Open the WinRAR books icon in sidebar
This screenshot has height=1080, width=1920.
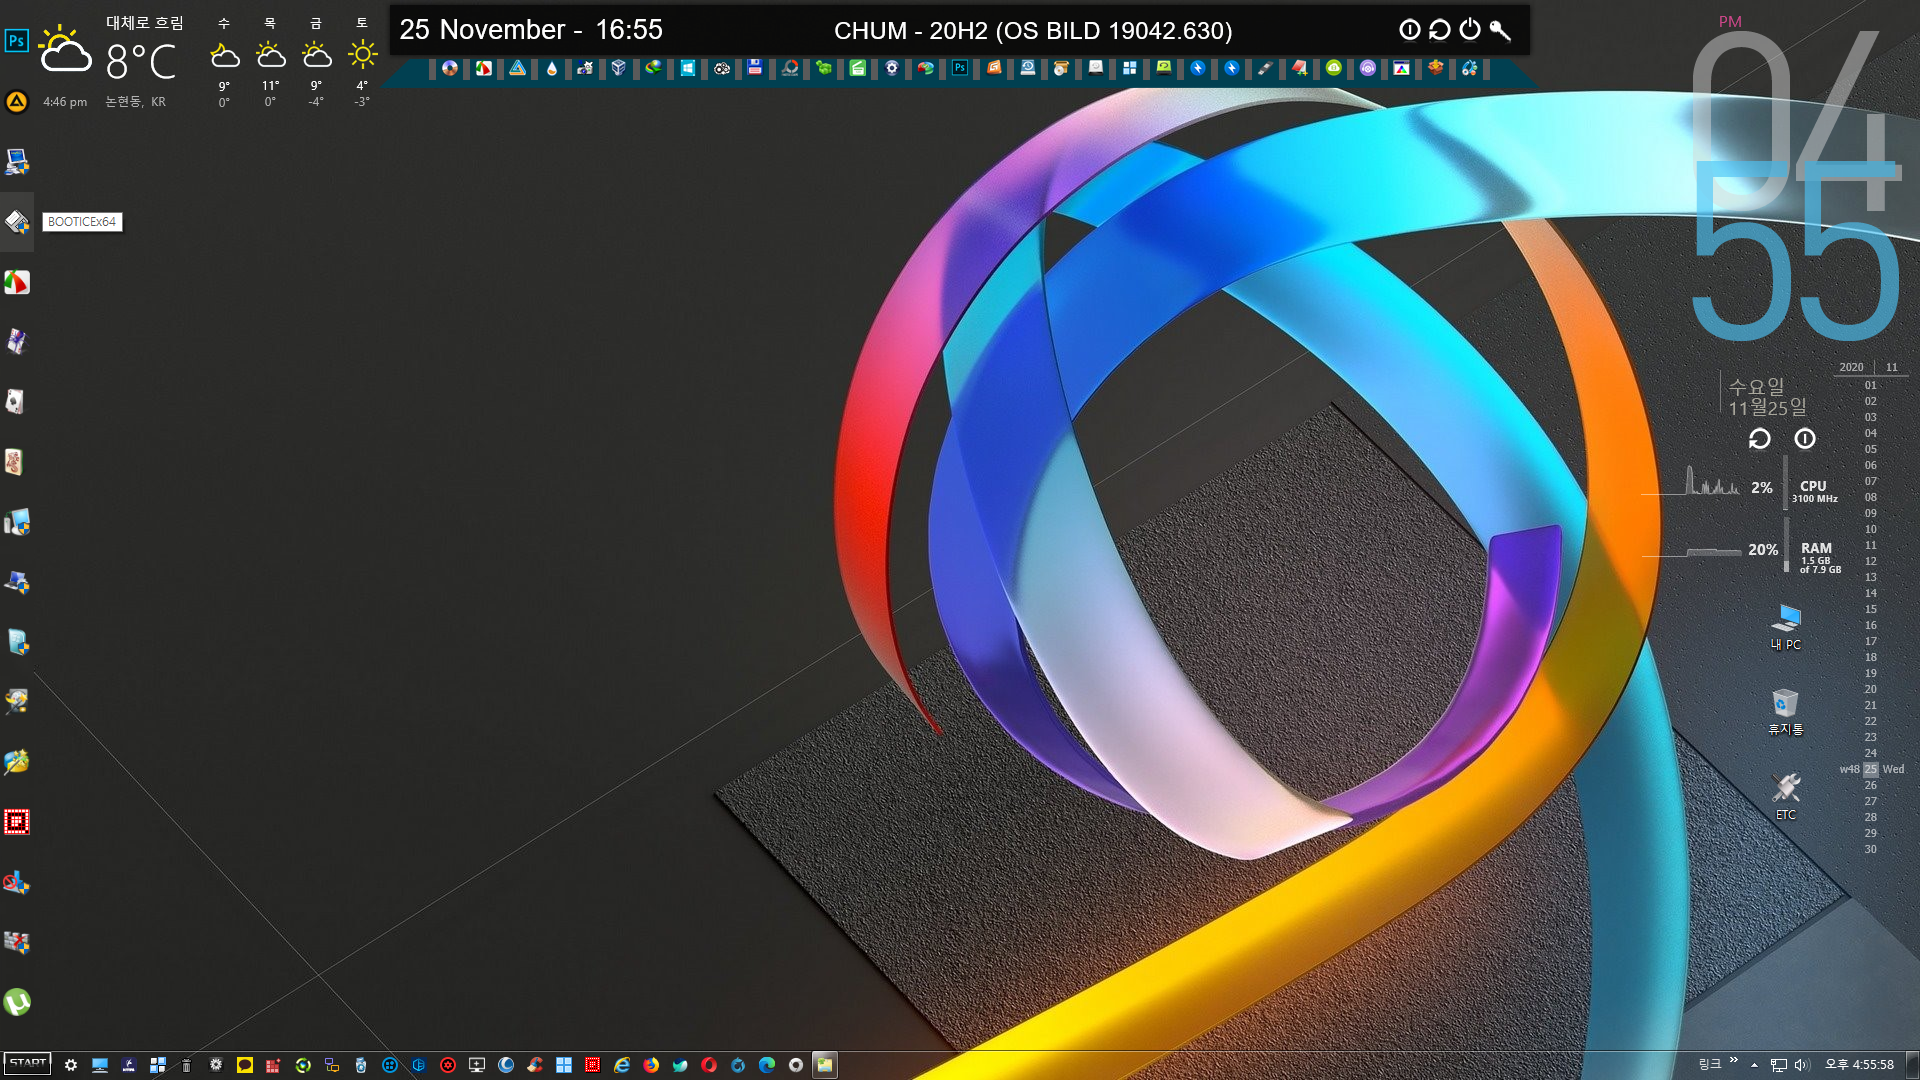[17, 342]
